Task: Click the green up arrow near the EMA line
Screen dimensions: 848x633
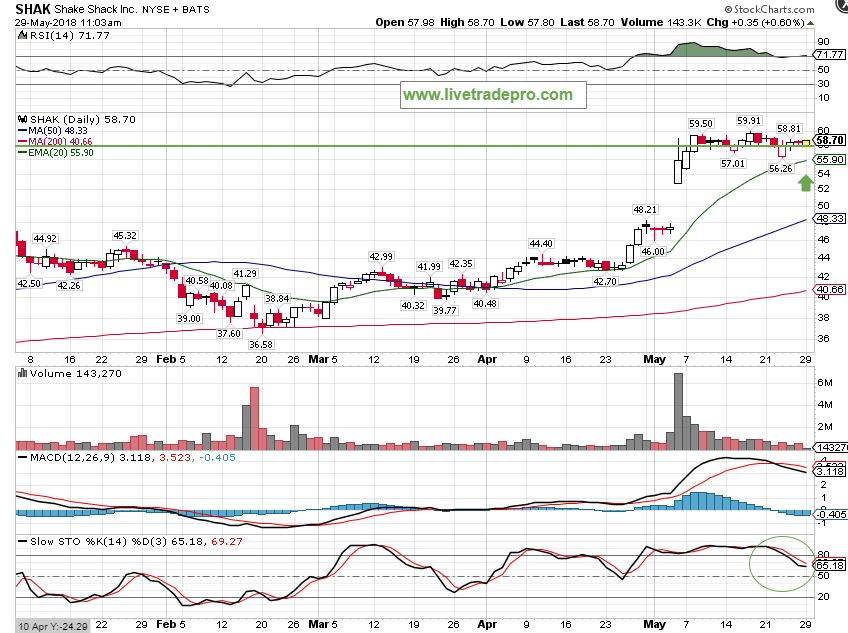Action: pyautogui.click(x=792, y=185)
